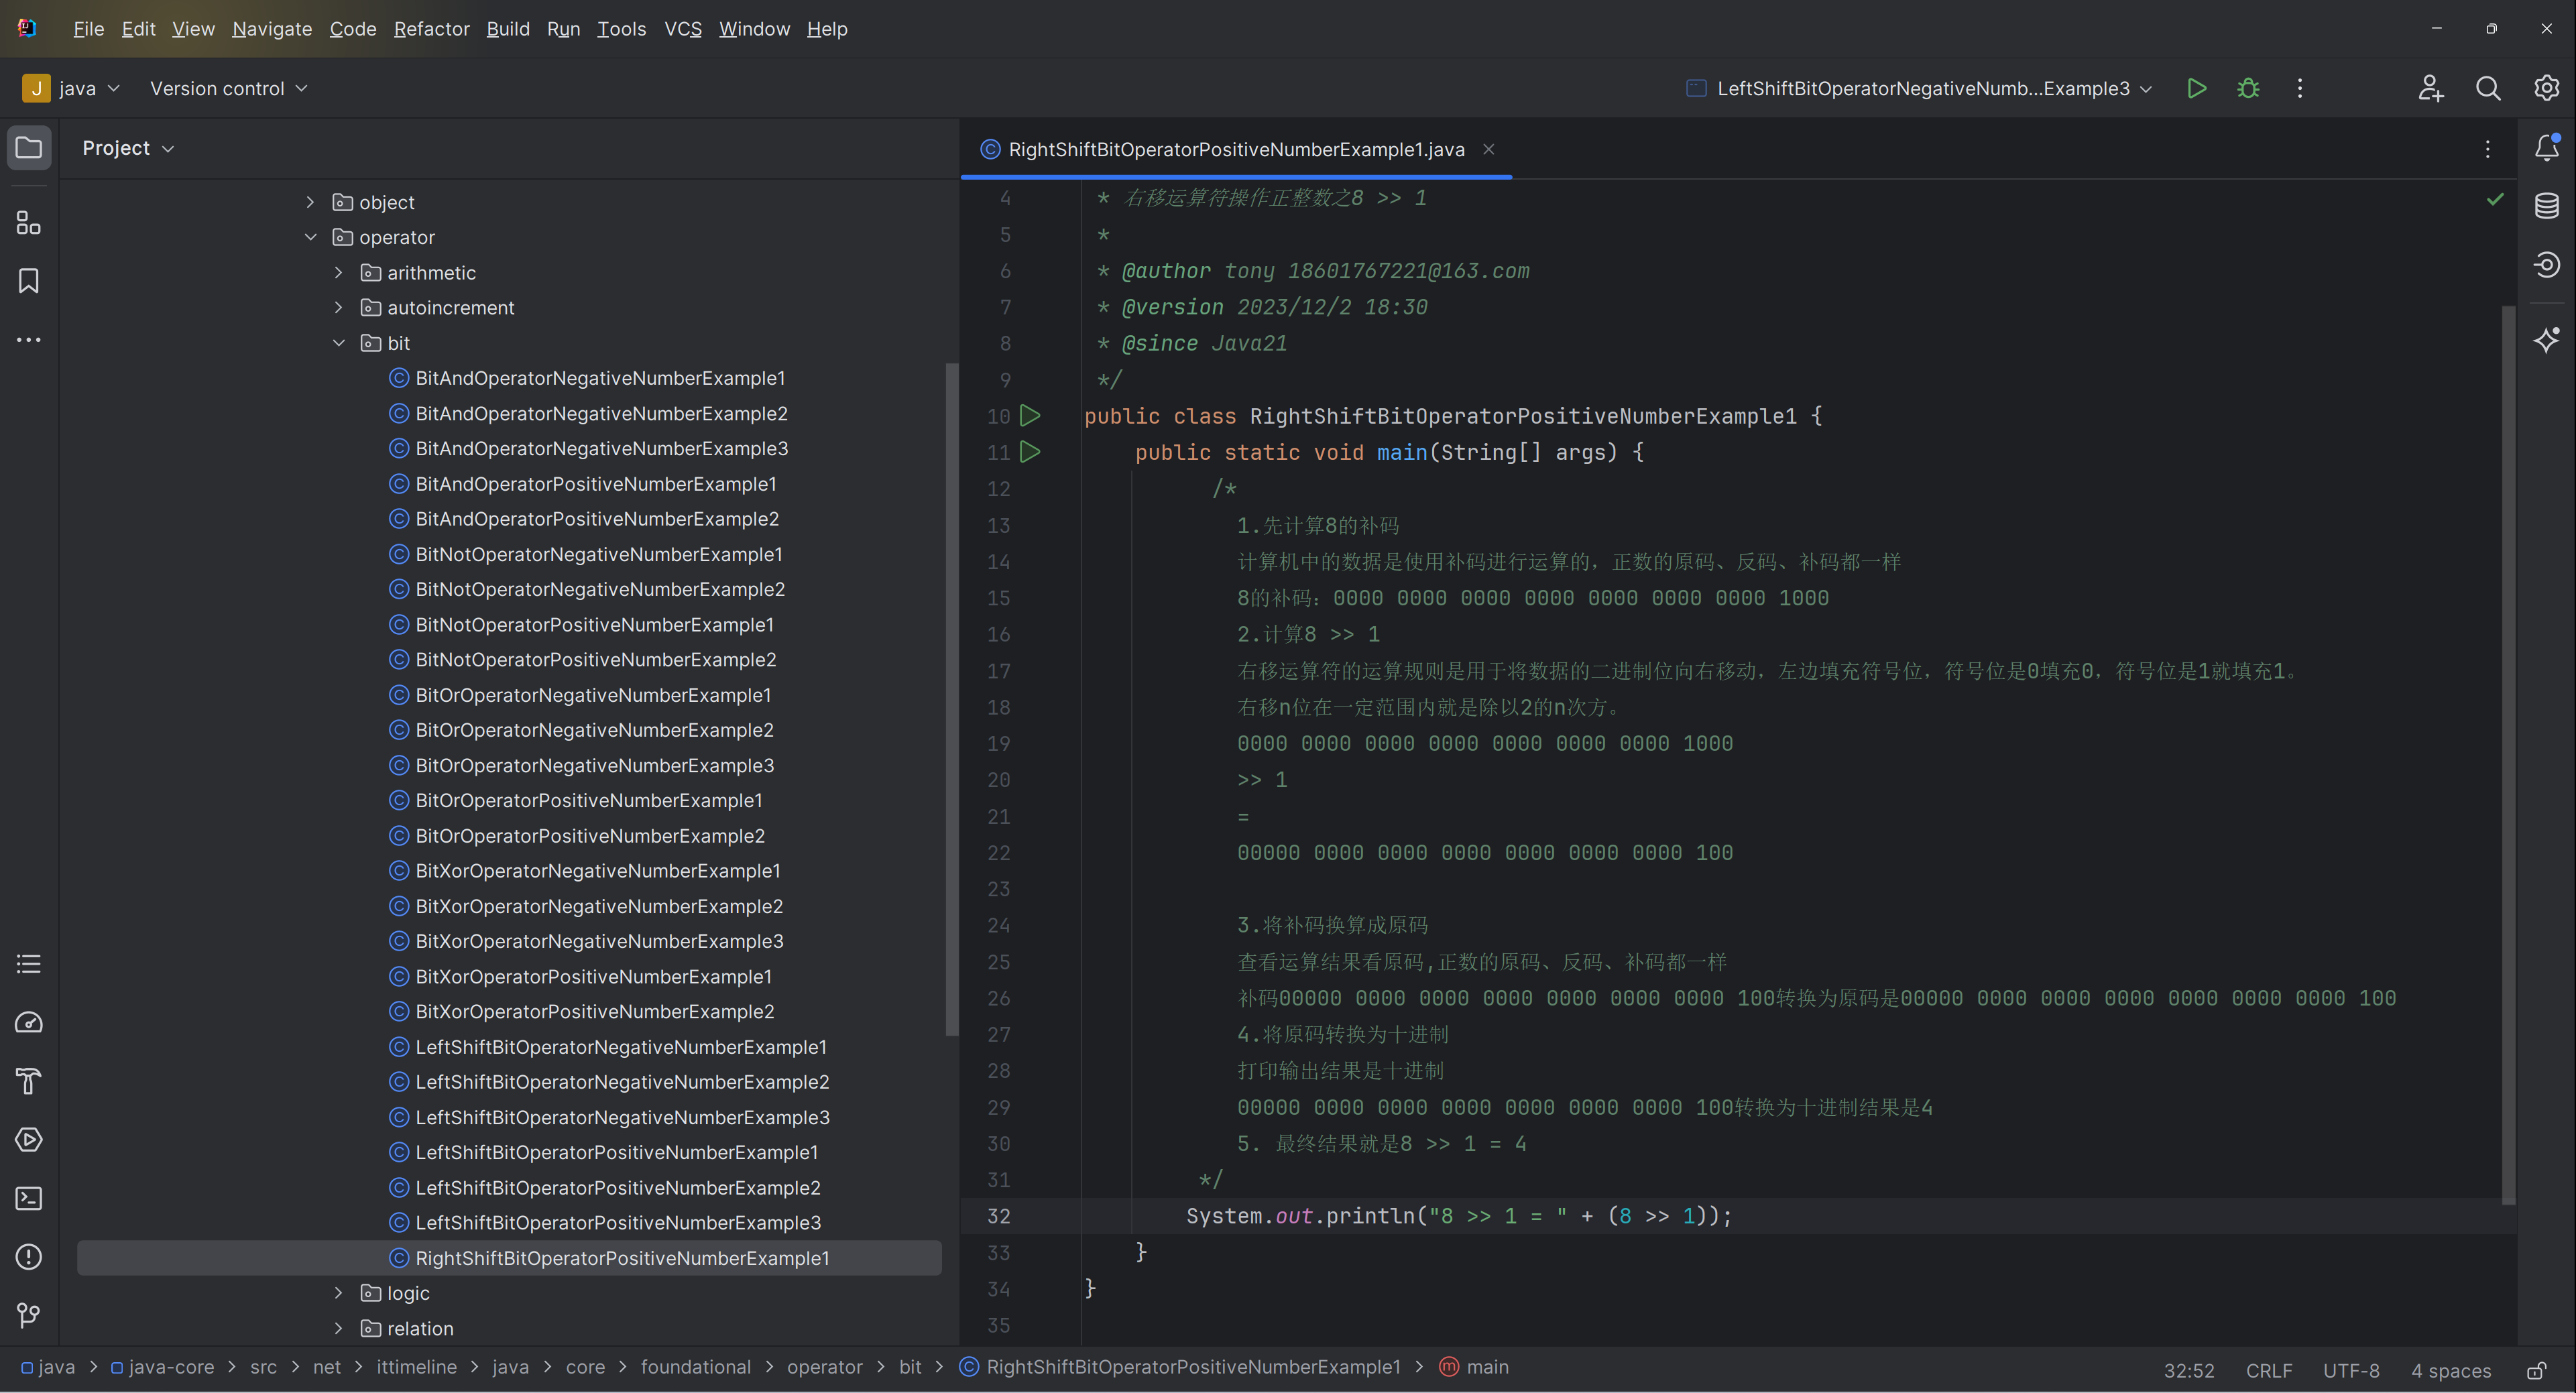Run the current configuration with green play button

[x=2196, y=88]
